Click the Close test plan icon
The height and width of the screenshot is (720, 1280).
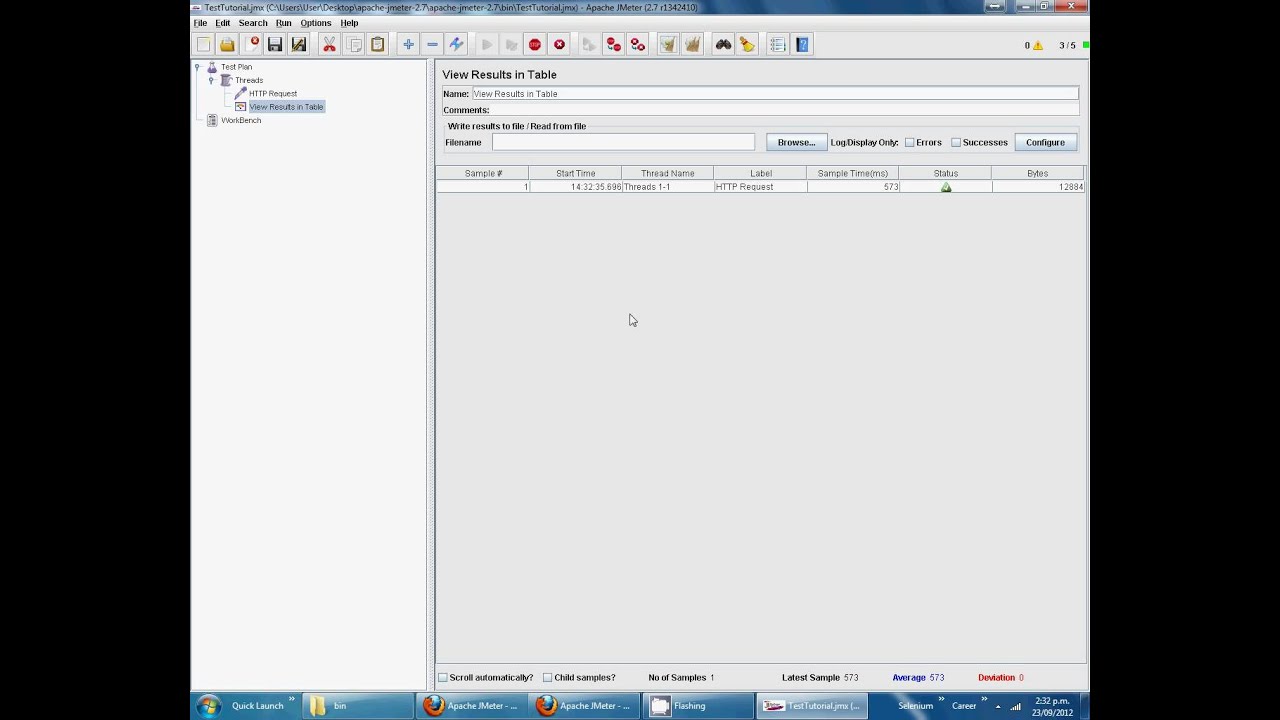point(252,45)
